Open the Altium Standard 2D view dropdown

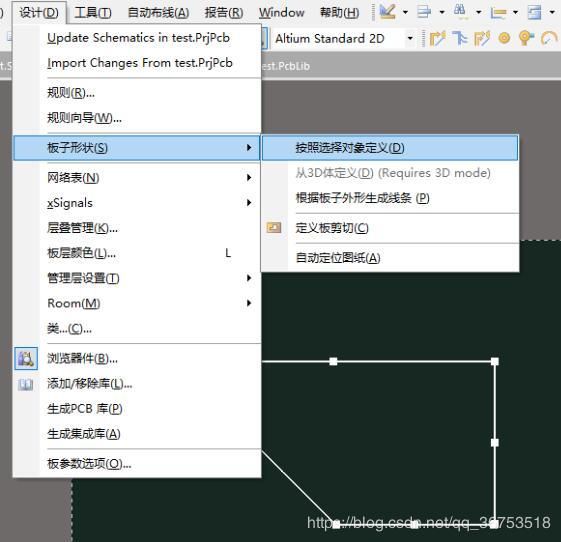pyautogui.click(x=410, y=38)
